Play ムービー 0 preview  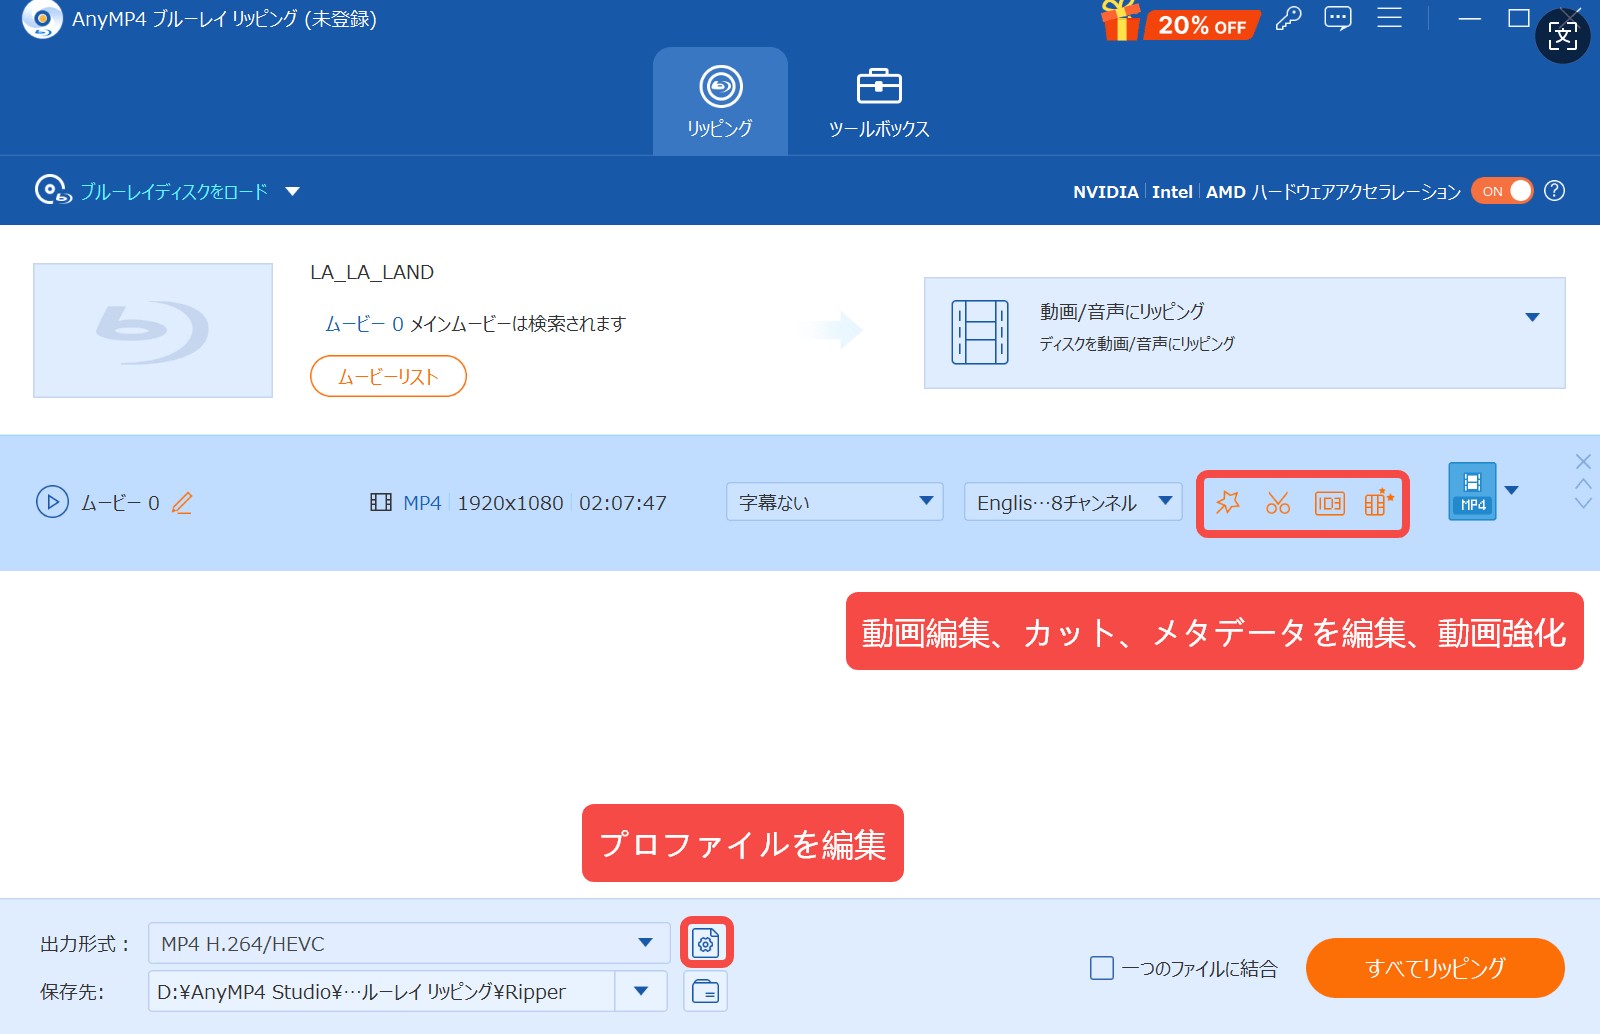52,502
